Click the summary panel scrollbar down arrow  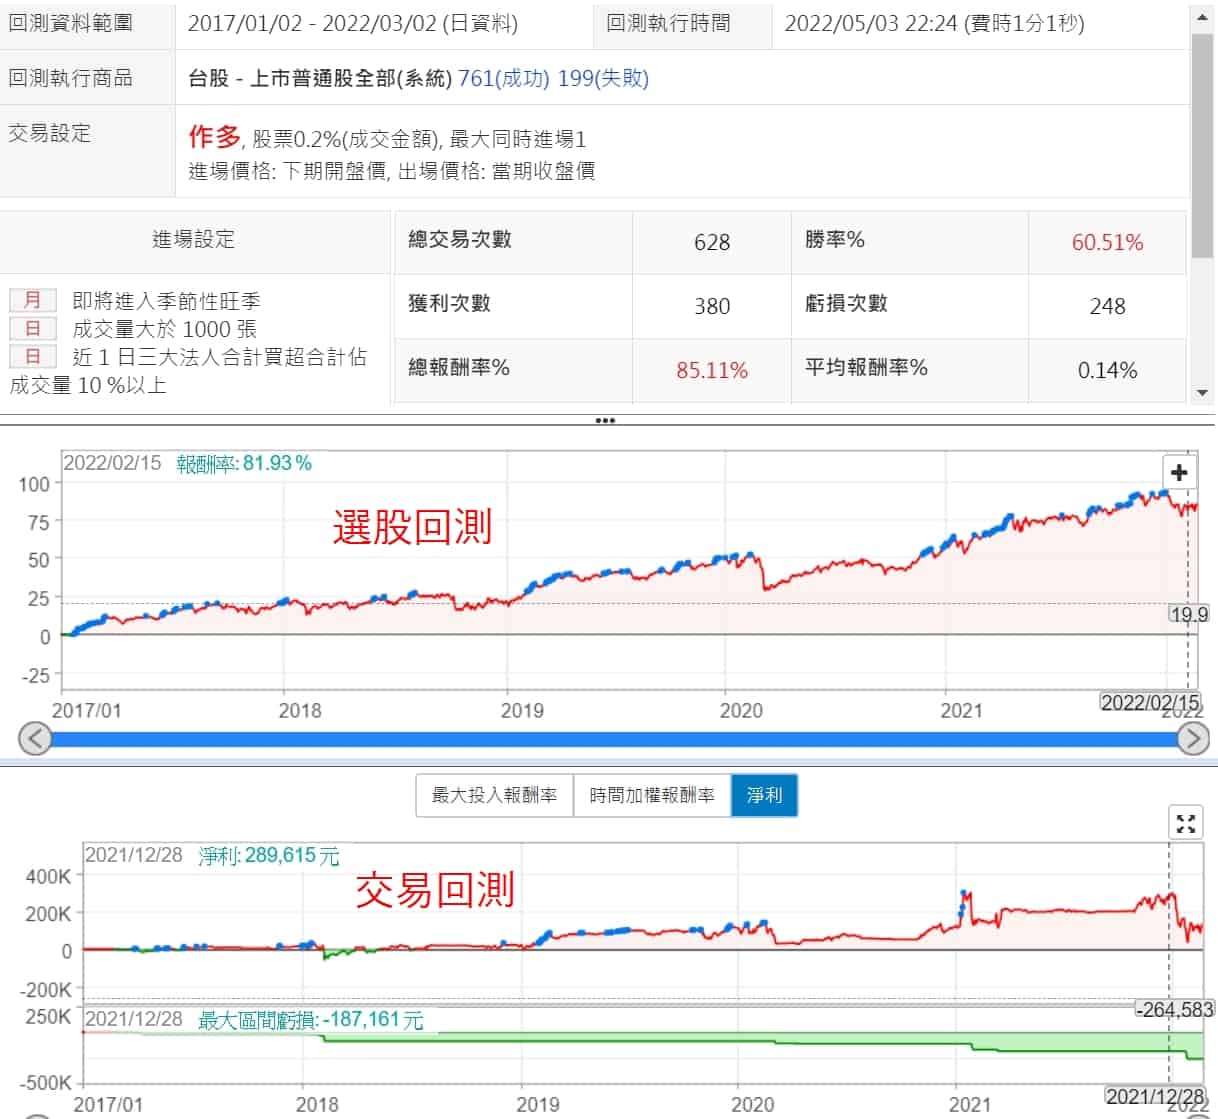[1202, 393]
